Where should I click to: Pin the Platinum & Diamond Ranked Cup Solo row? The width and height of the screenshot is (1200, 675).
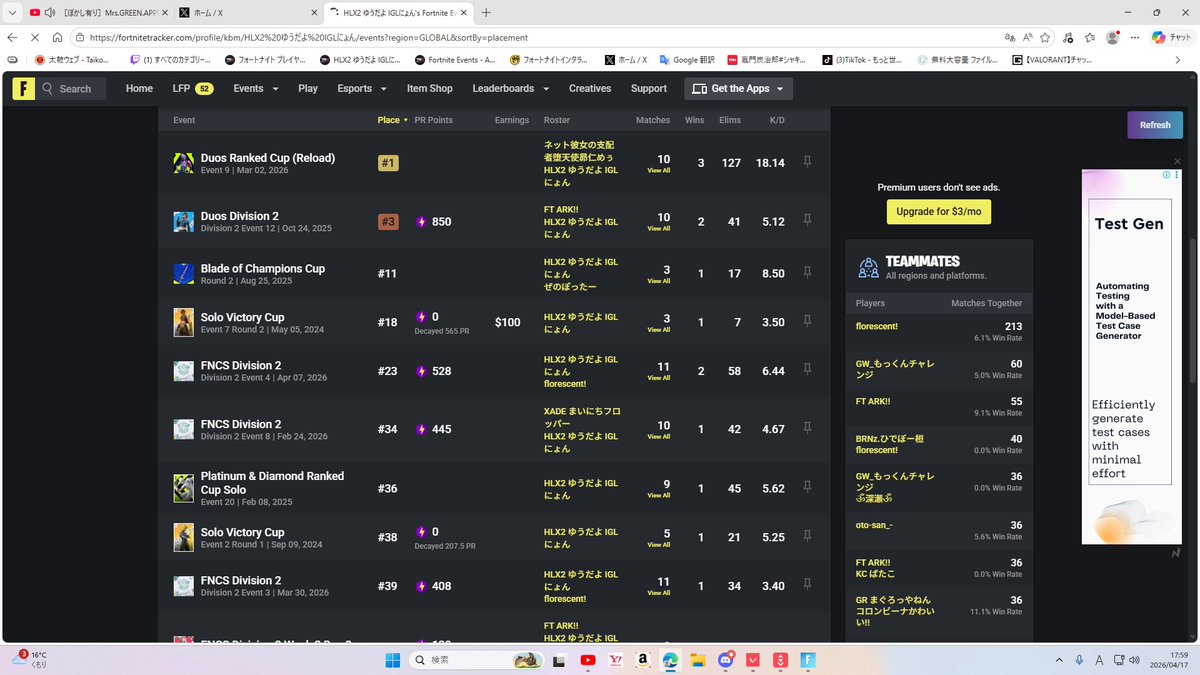[807, 488]
